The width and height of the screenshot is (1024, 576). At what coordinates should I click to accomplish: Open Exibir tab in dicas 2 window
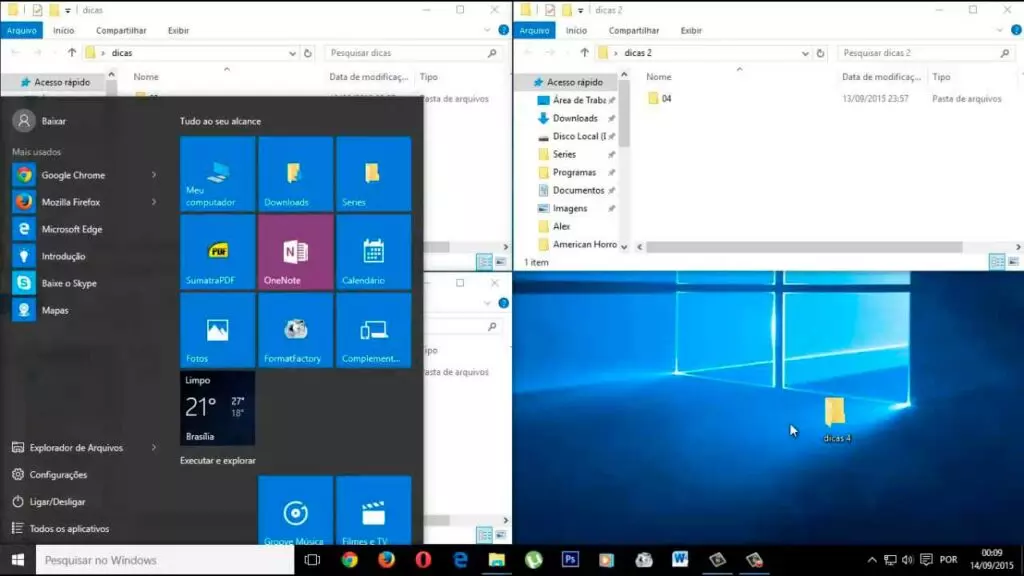[x=691, y=30]
